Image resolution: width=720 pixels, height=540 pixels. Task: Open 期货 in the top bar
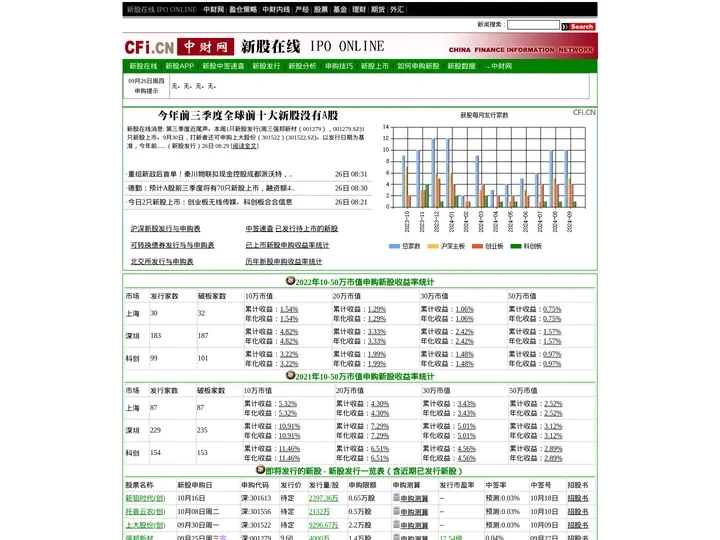[377, 9]
